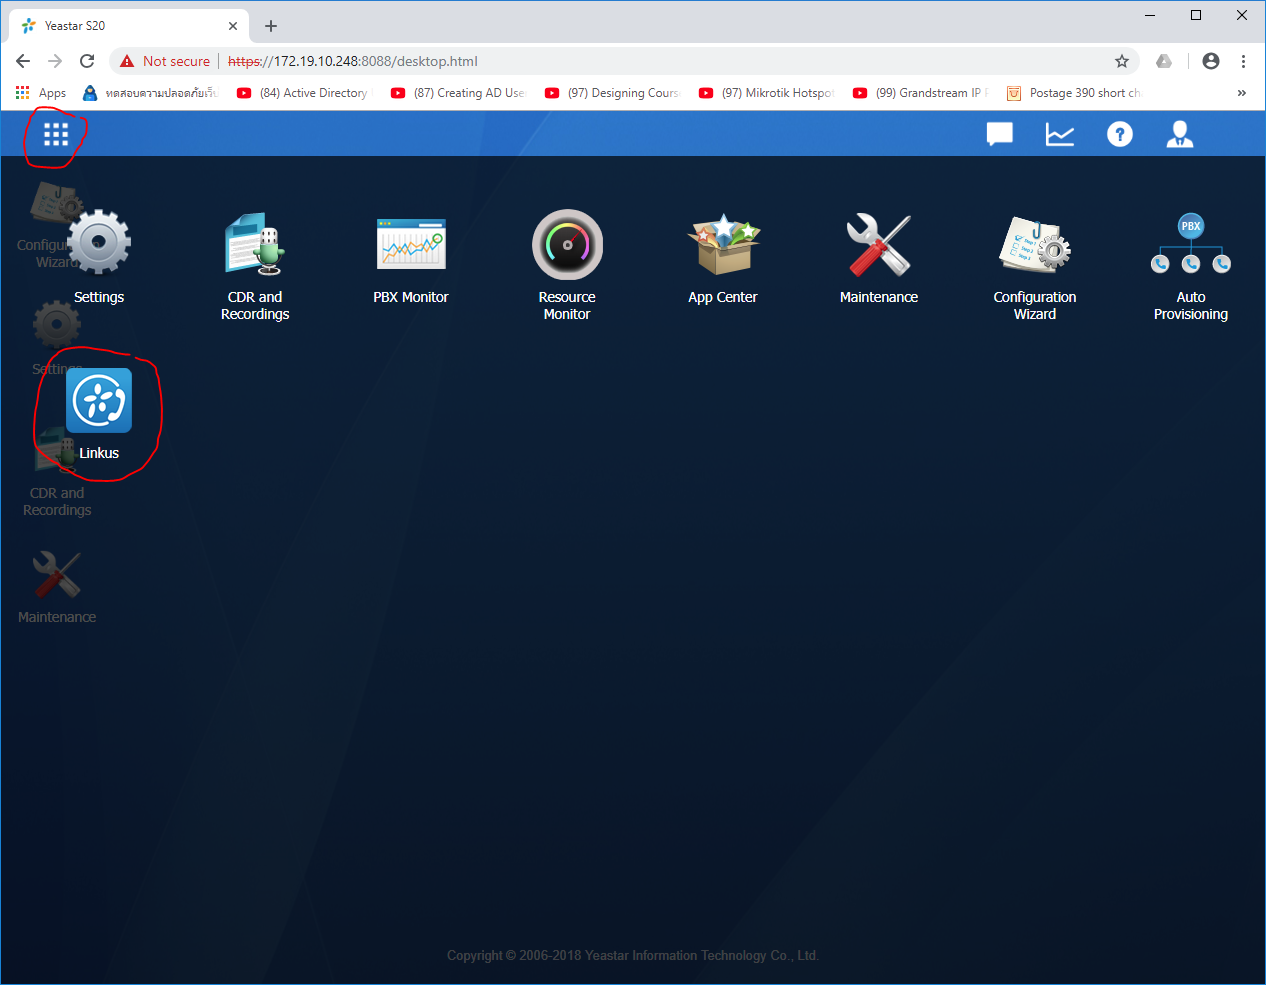Screen dimensions: 1266x985
Task: Reload the Yeastar page
Action: (x=87, y=61)
